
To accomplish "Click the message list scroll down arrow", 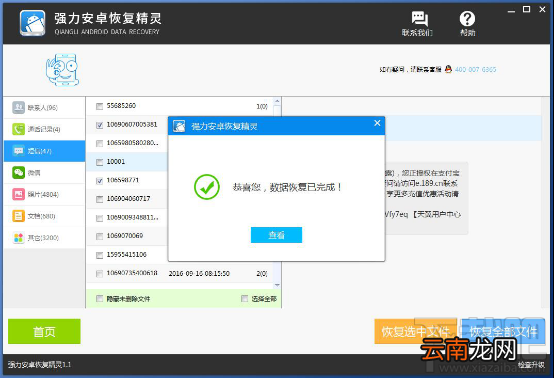I will point(277,285).
